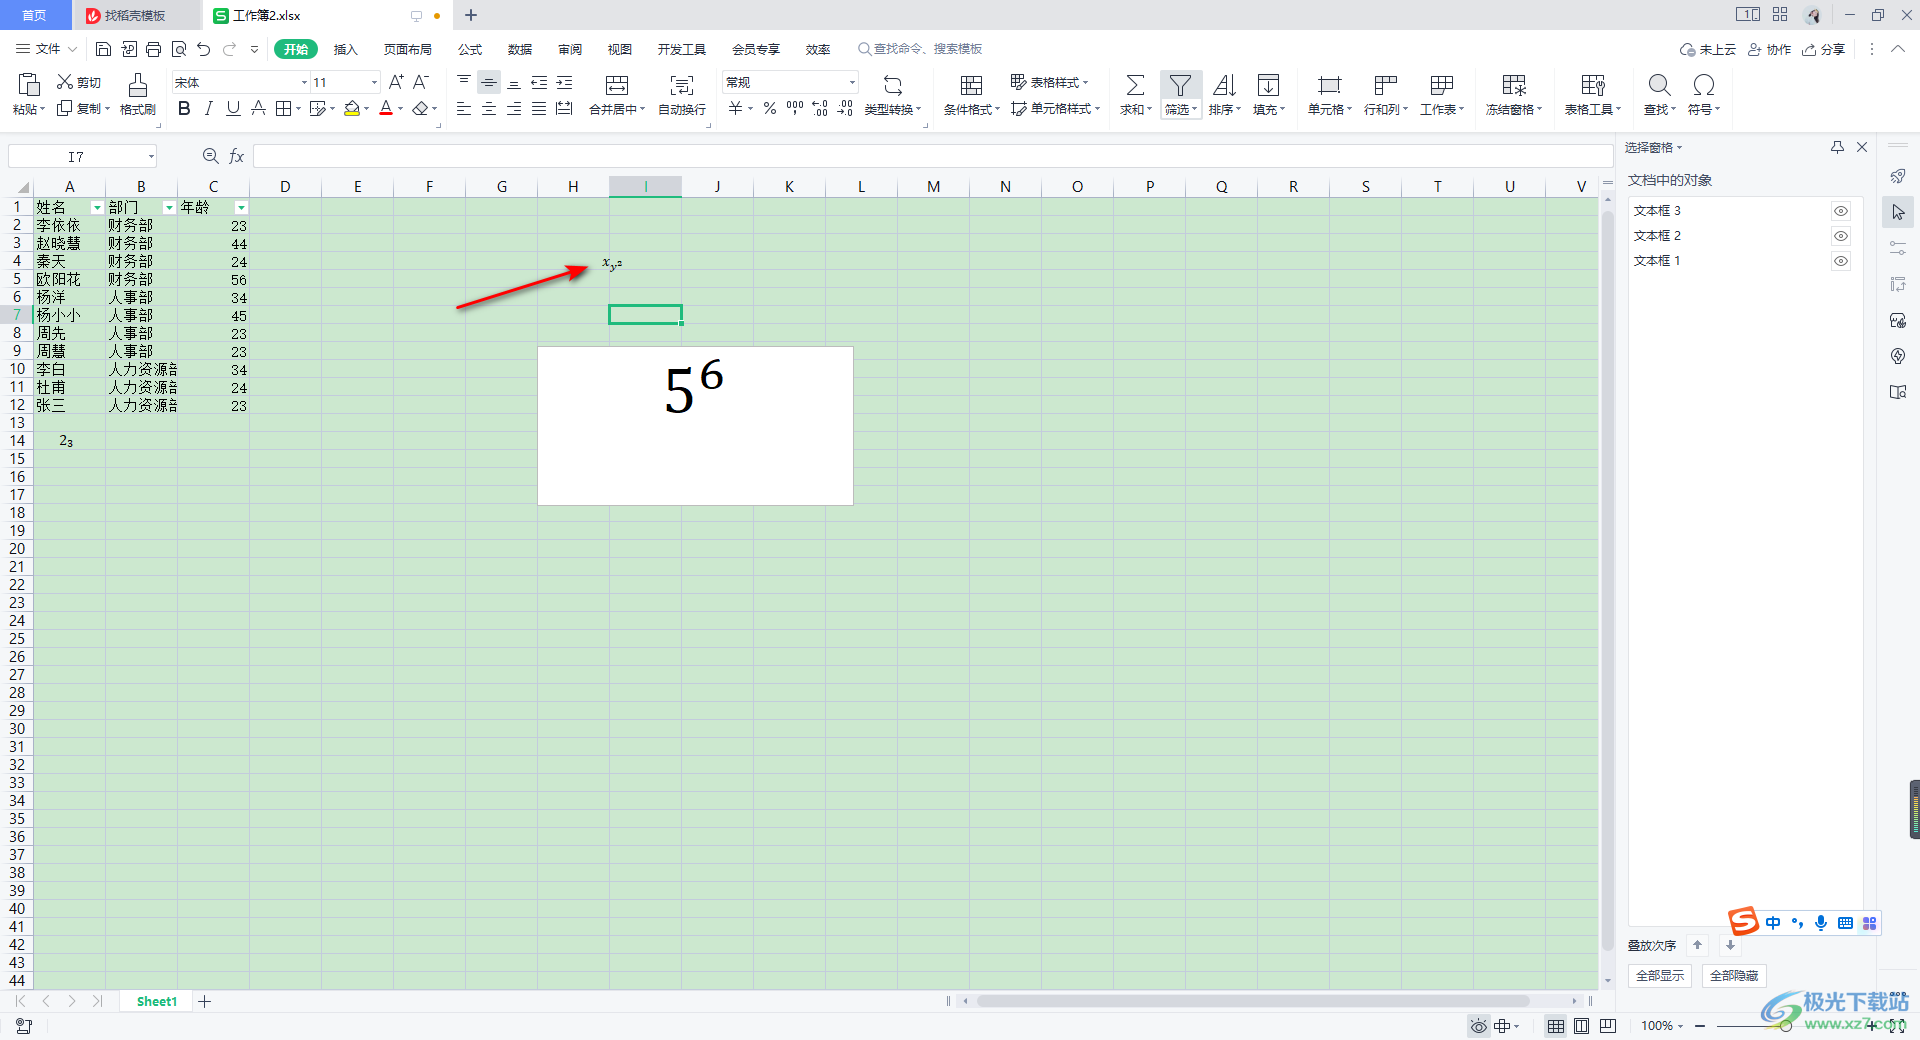Open the zoom 100% dropdown

click(x=1662, y=1026)
